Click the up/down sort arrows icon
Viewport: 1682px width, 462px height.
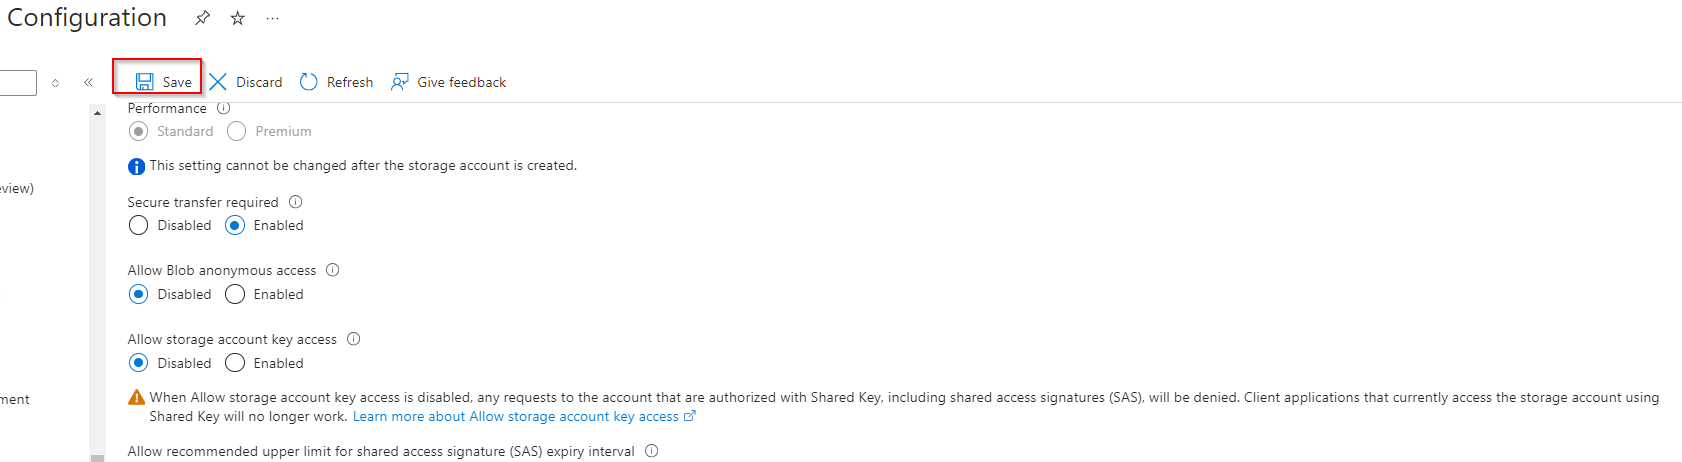pos(55,83)
